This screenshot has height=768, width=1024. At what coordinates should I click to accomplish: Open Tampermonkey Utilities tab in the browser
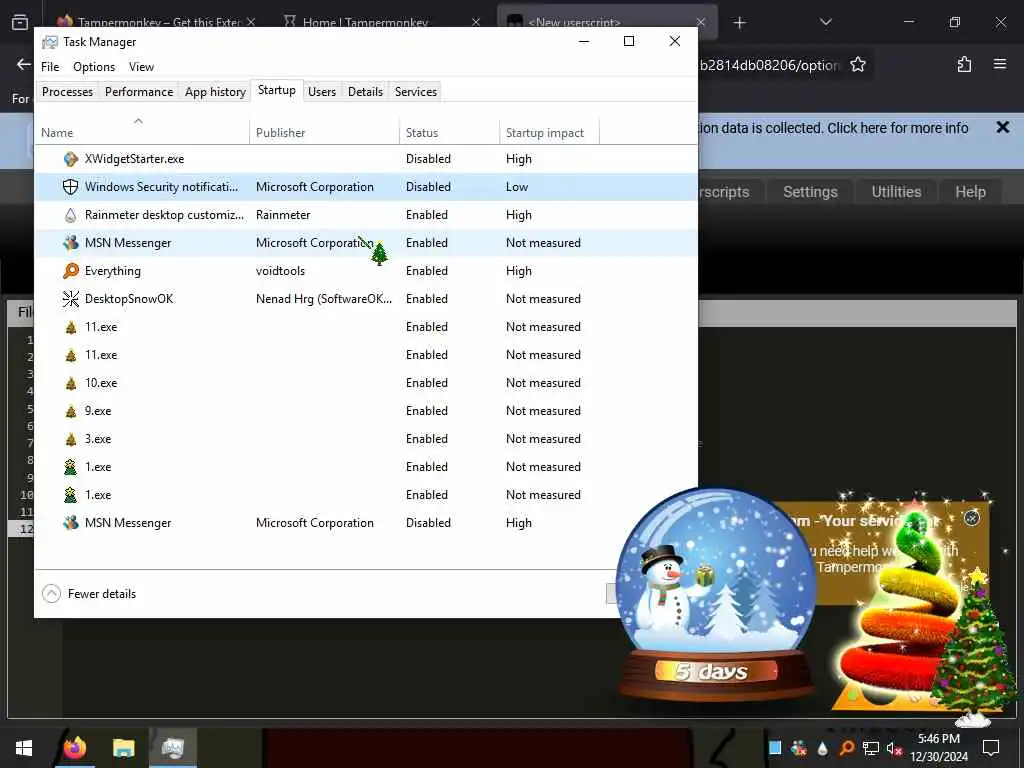pos(896,192)
